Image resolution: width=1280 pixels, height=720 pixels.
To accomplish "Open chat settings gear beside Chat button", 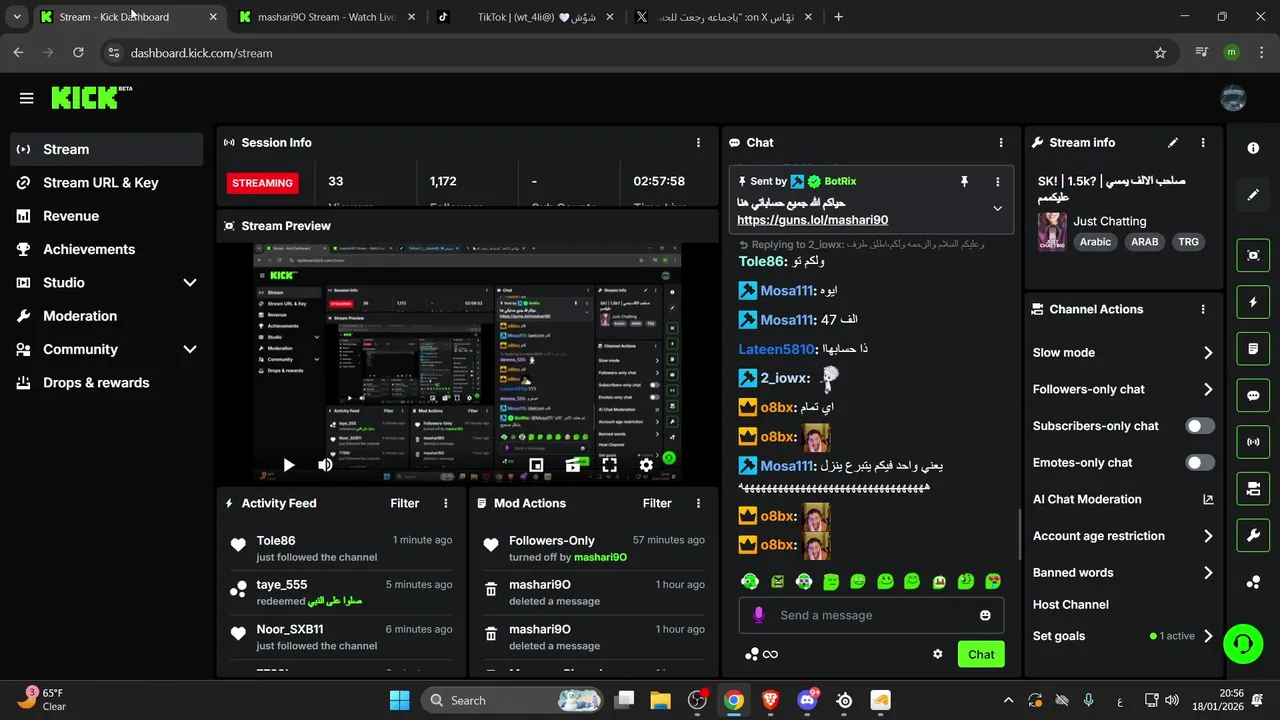I will coord(938,654).
